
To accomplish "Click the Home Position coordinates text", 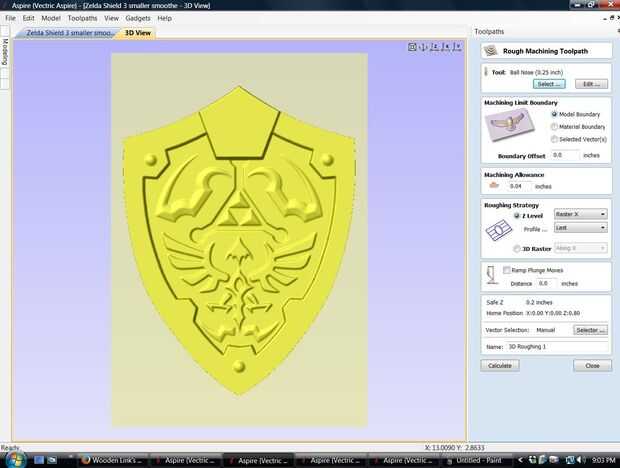I will coord(533,313).
